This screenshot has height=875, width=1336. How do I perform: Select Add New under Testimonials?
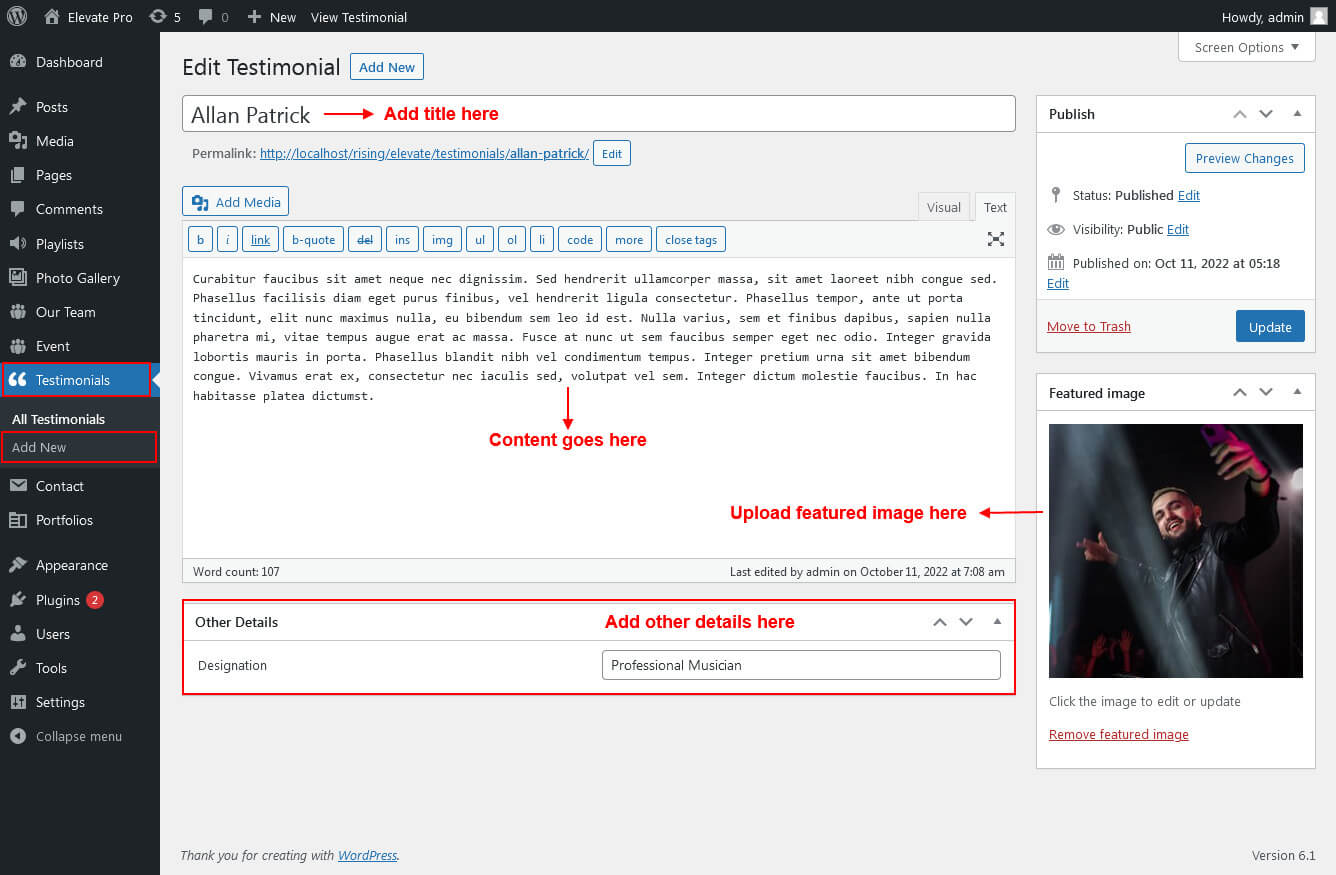tap(39, 447)
